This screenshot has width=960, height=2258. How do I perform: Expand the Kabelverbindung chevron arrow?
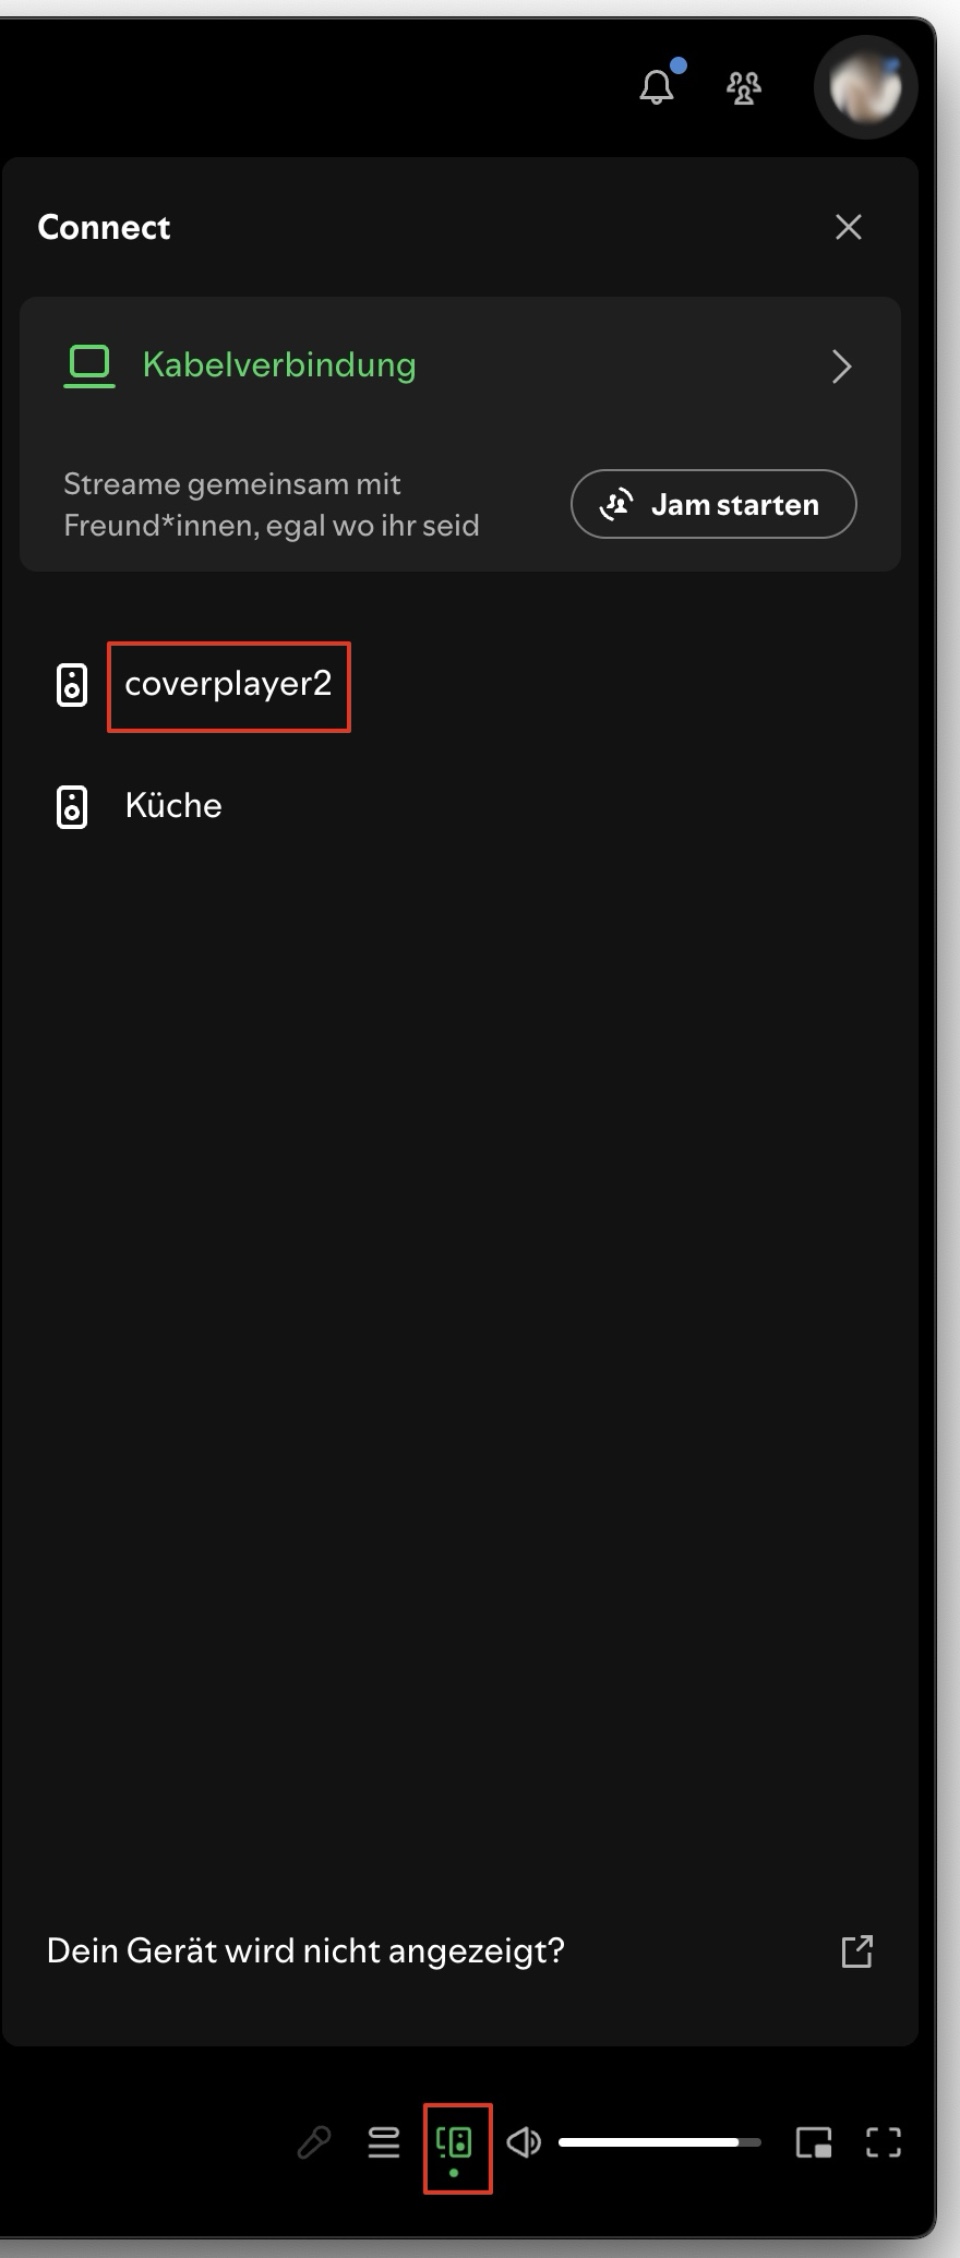(x=841, y=367)
